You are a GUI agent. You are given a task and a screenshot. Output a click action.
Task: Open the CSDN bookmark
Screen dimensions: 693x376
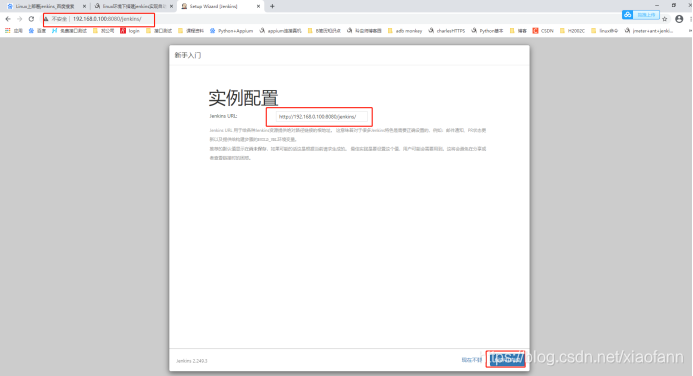(543, 31)
